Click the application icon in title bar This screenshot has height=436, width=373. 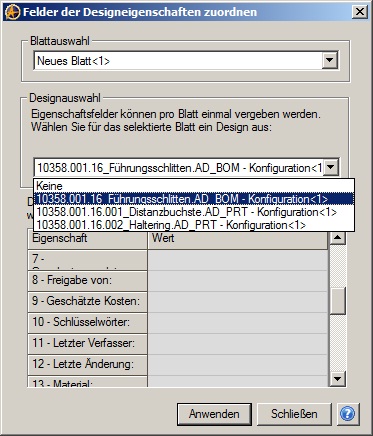click(13, 12)
